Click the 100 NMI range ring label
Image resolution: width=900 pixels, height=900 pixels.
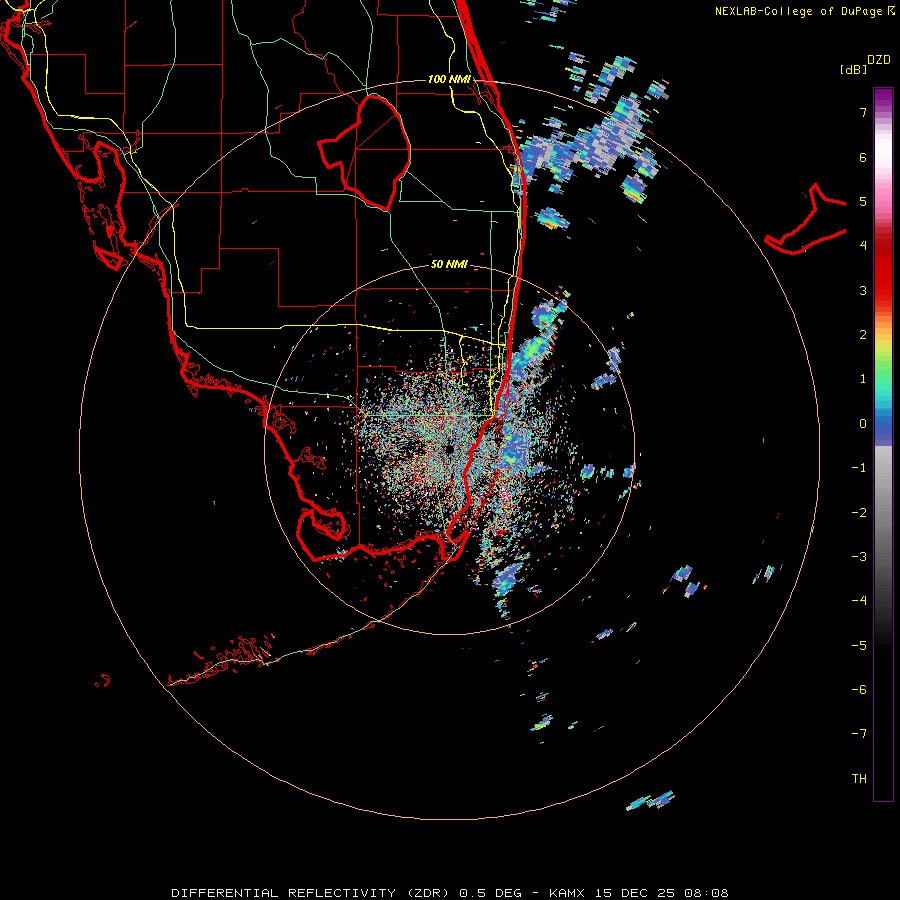(x=449, y=79)
